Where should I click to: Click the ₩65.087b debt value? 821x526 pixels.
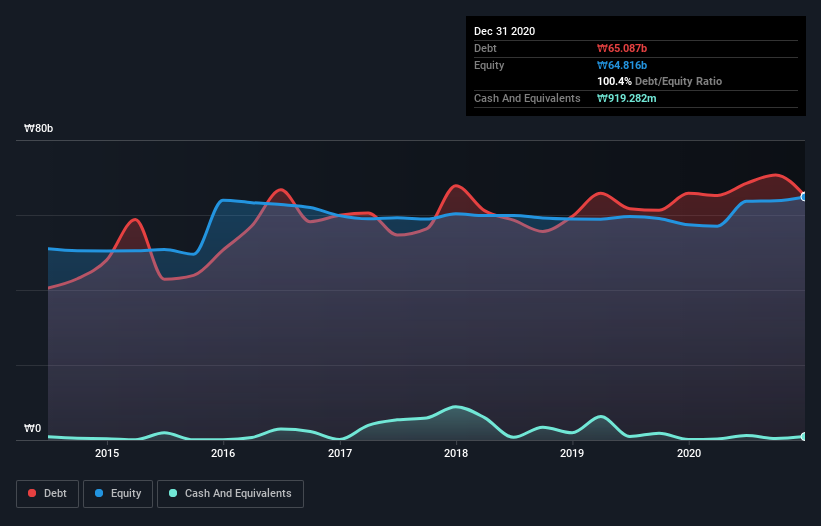[622, 48]
